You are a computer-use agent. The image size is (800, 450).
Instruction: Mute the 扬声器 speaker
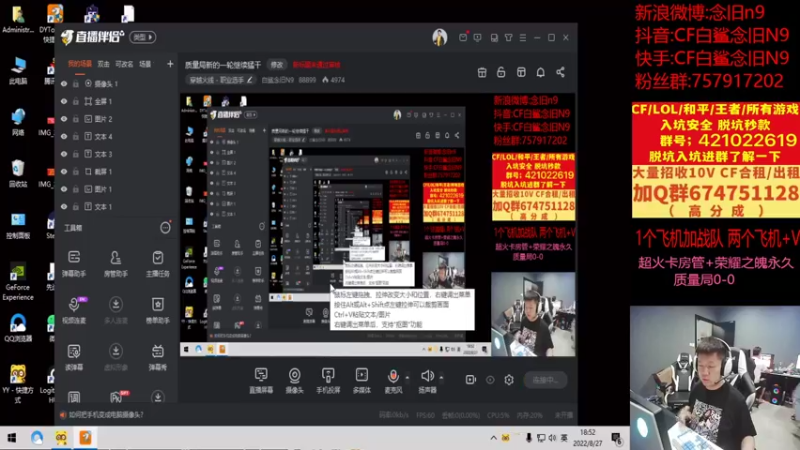428,380
